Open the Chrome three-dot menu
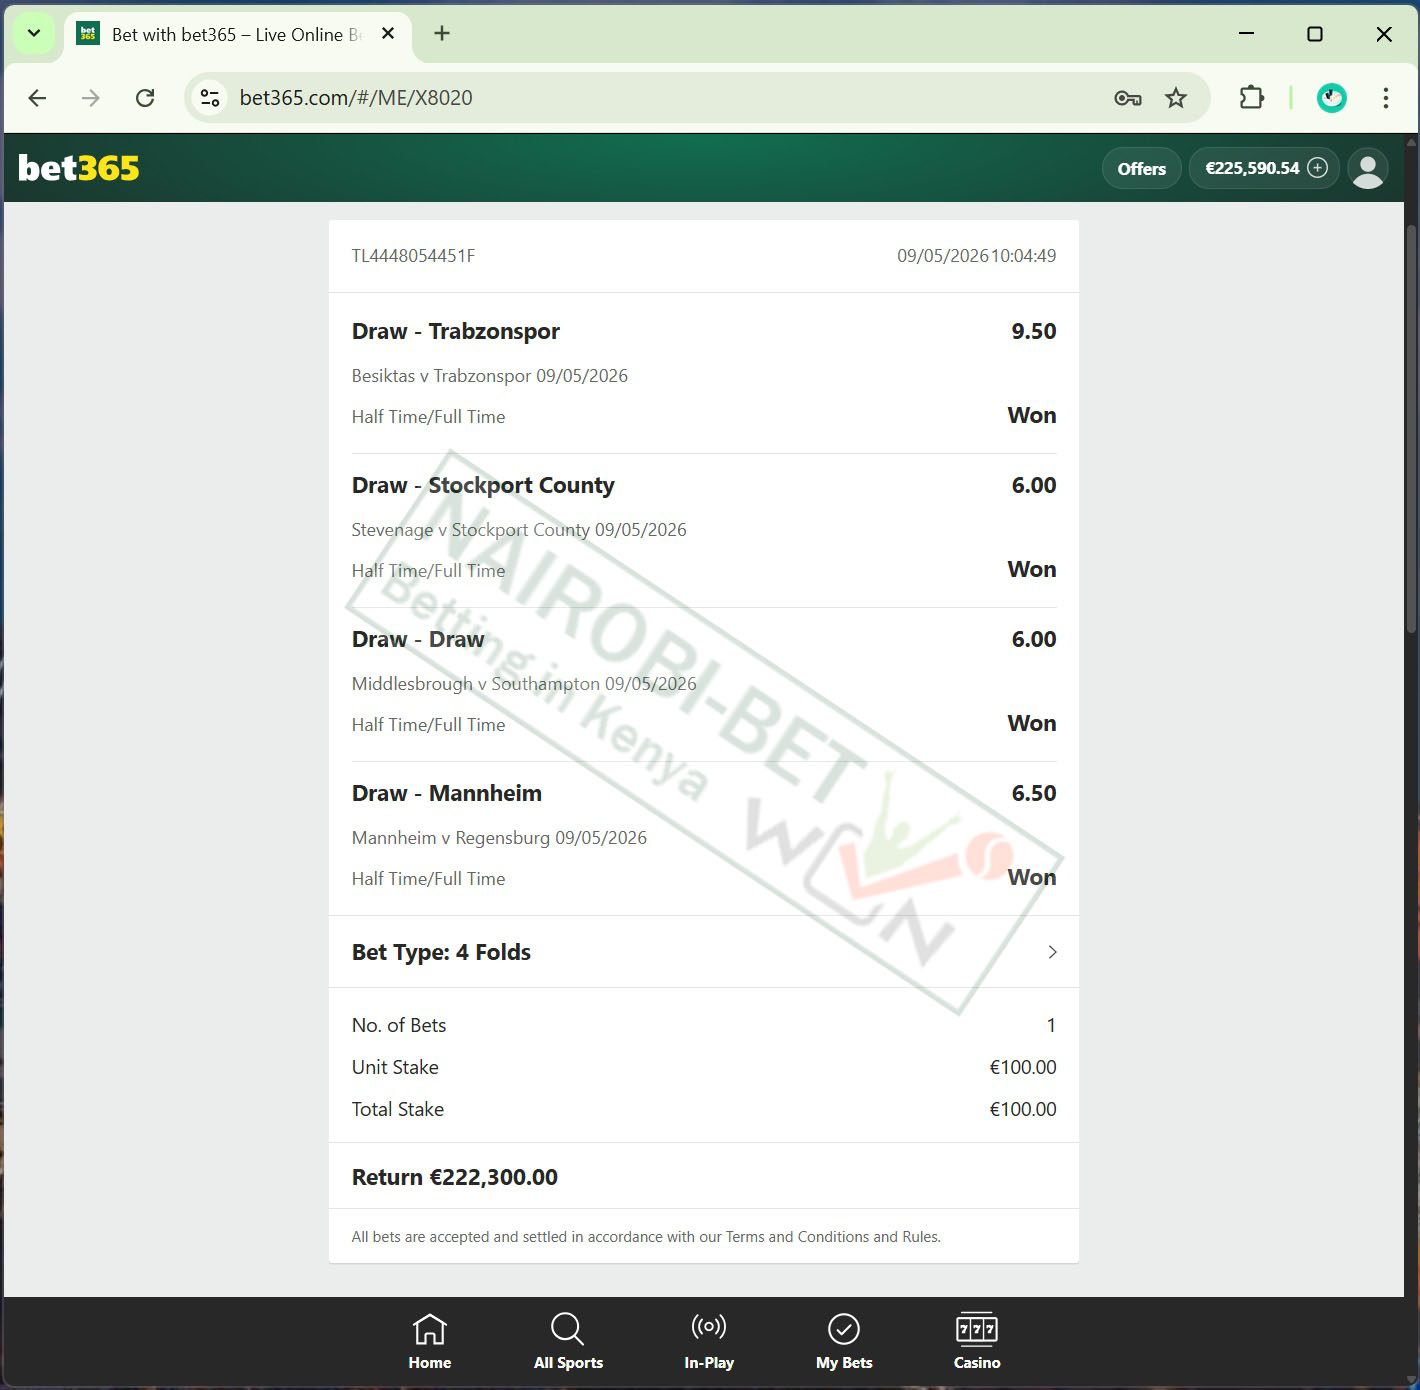 (1385, 98)
